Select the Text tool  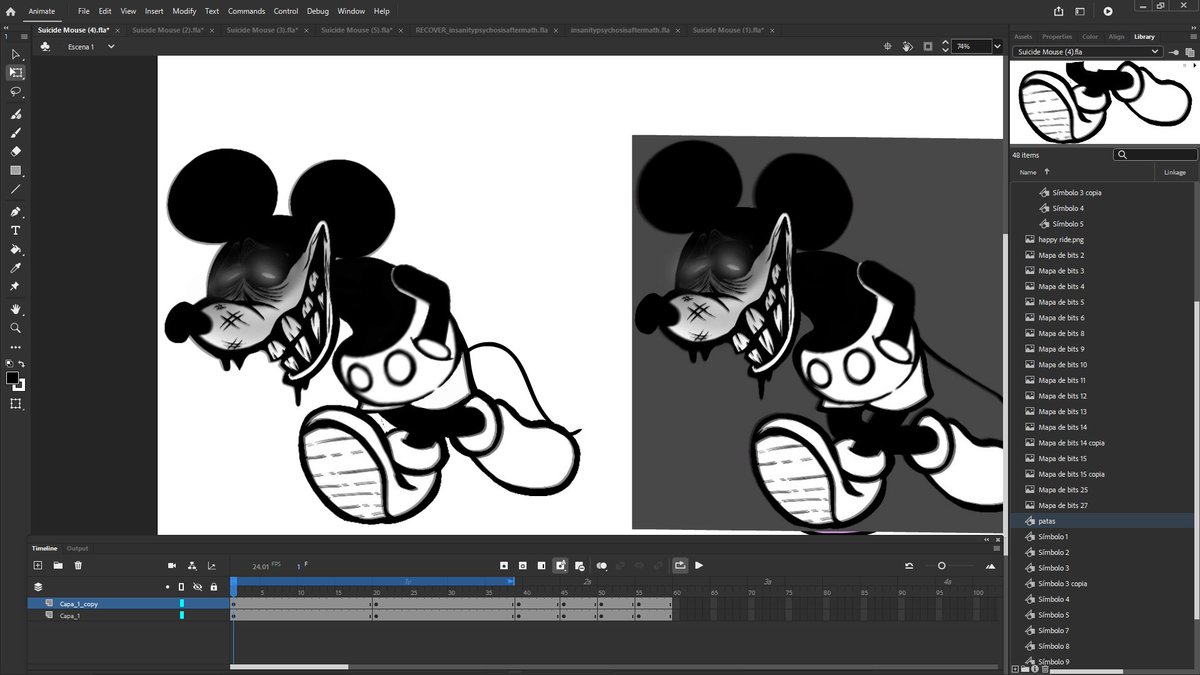point(15,230)
